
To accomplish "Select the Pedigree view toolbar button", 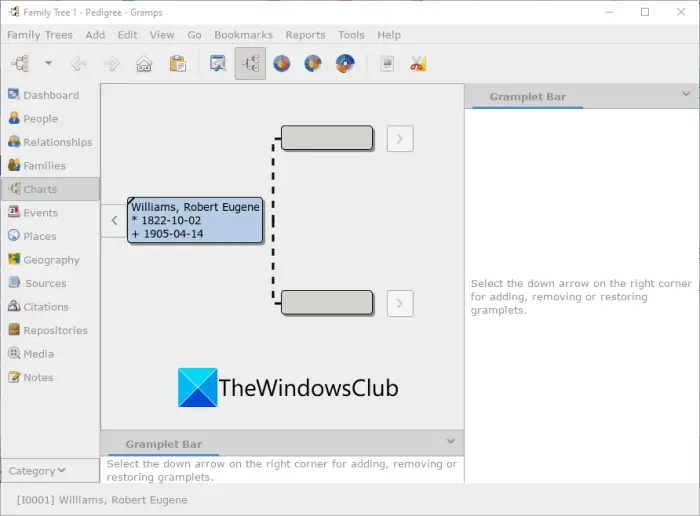I will tap(250, 63).
